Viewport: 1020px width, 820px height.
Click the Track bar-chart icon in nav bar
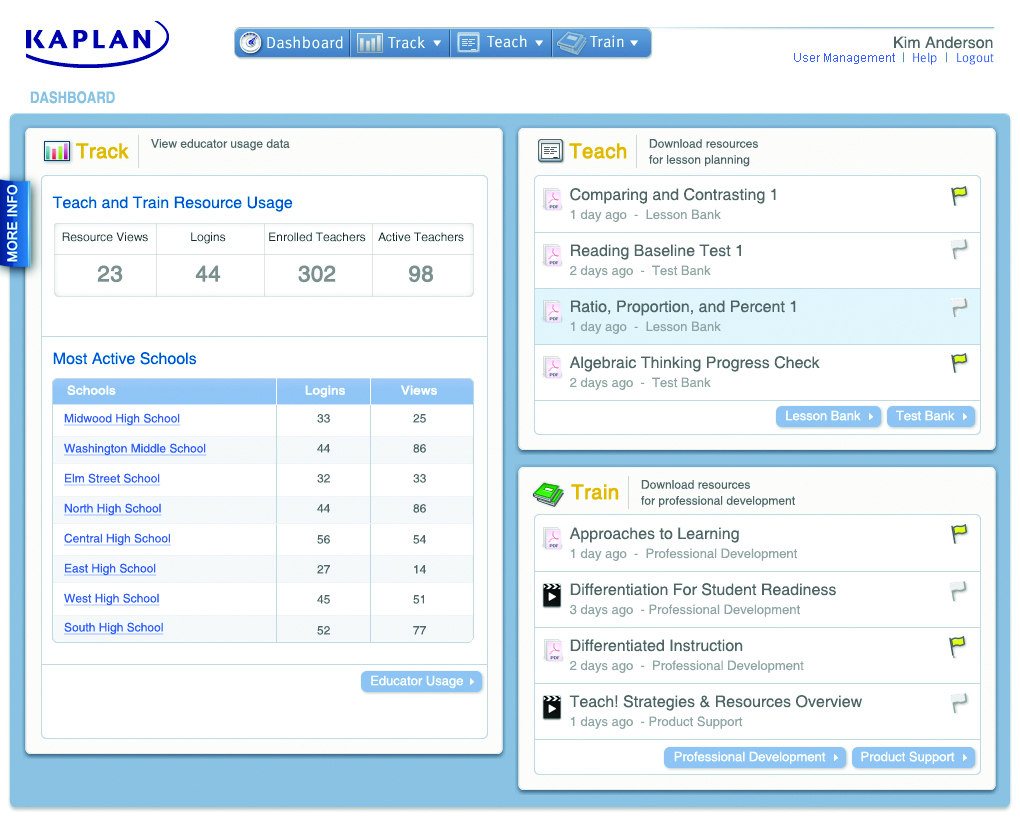[x=369, y=43]
